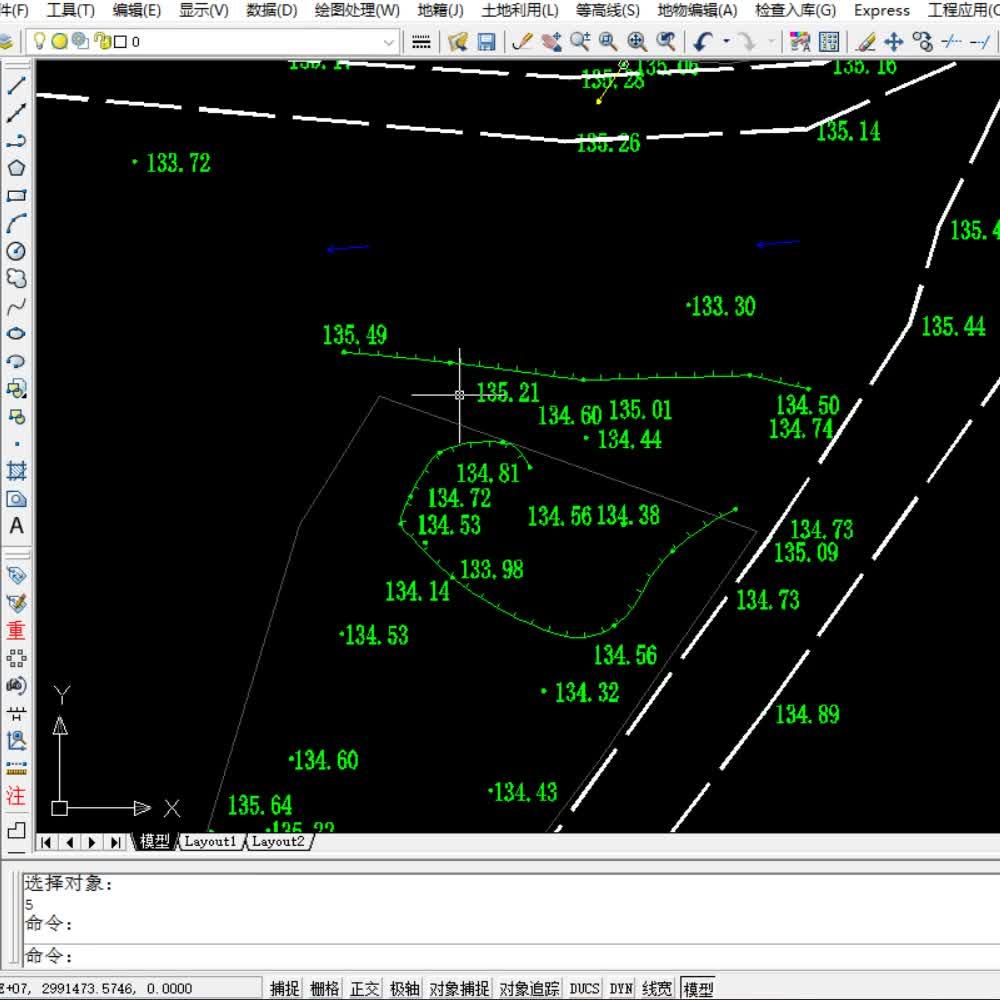Pick the Circle tool
Image resolution: width=1000 pixels, height=1000 pixels.
(x=16, y=251)
